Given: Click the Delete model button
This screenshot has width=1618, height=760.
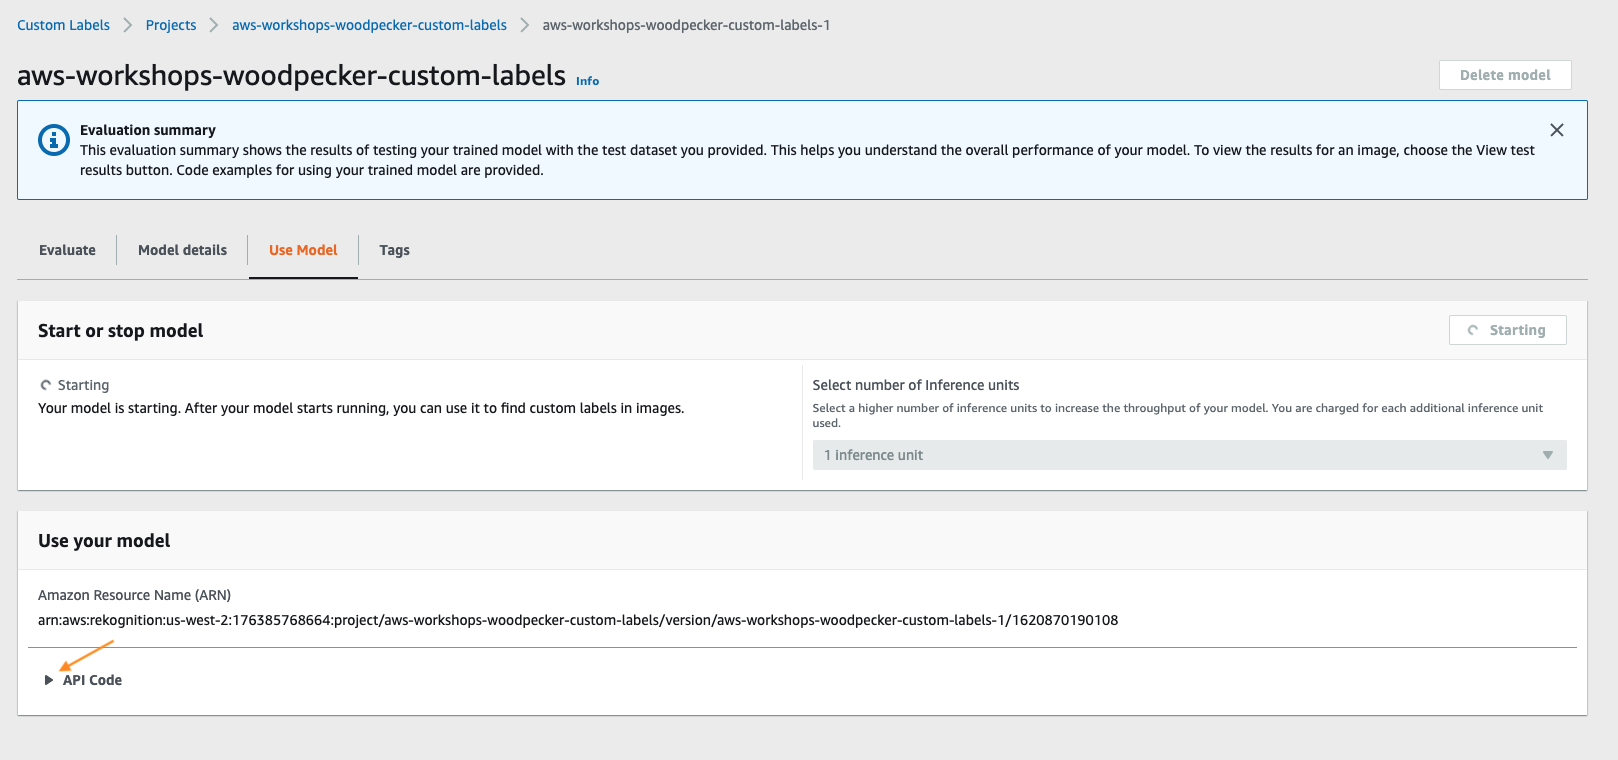Looking at the screenshot, I should (1505, 75).
